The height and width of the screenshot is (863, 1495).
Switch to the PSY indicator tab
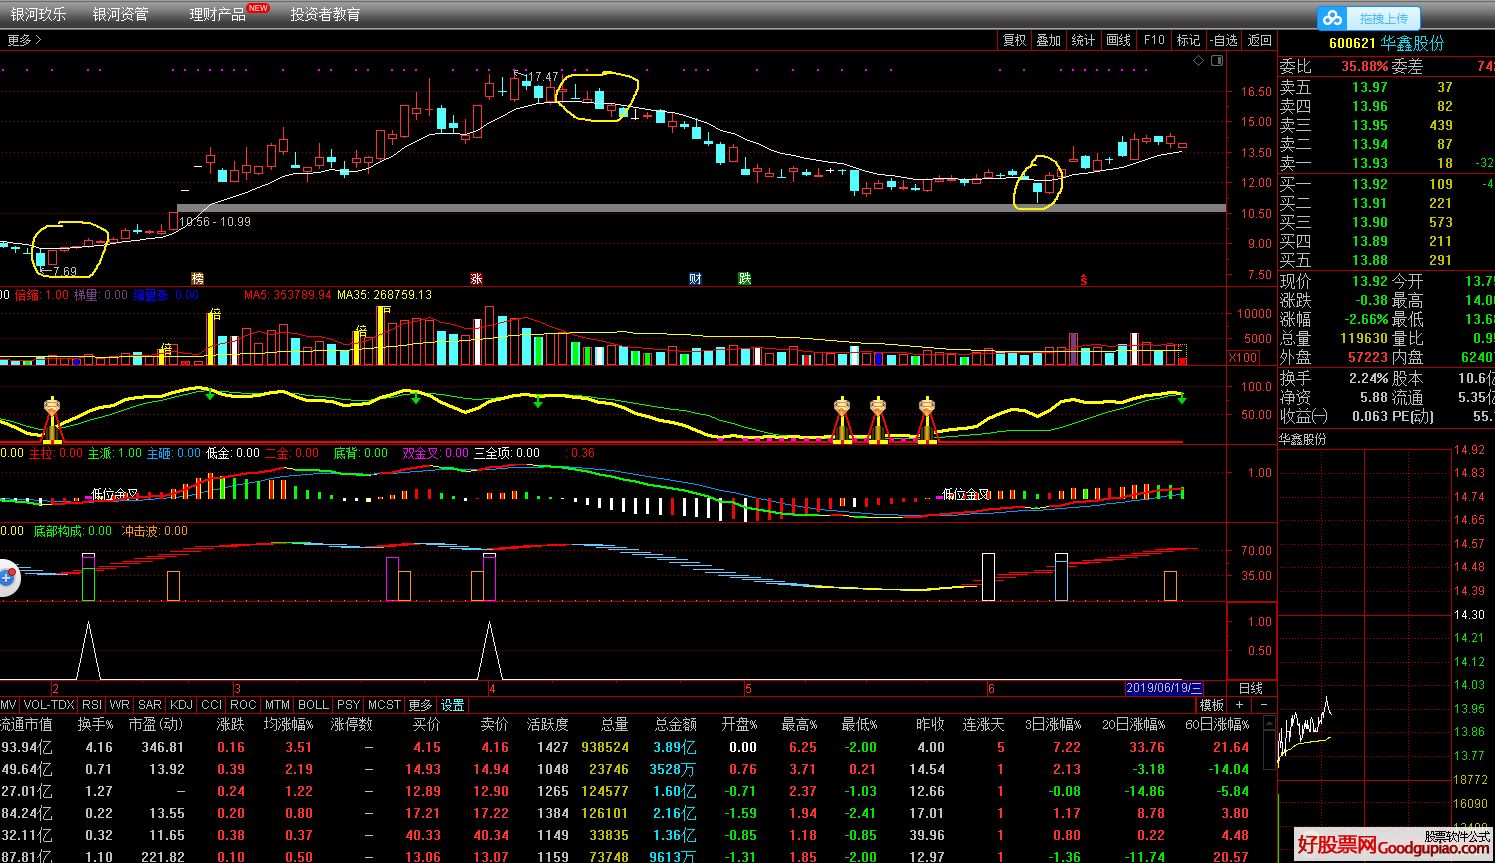pyautogui.click(x=348, y=705)
